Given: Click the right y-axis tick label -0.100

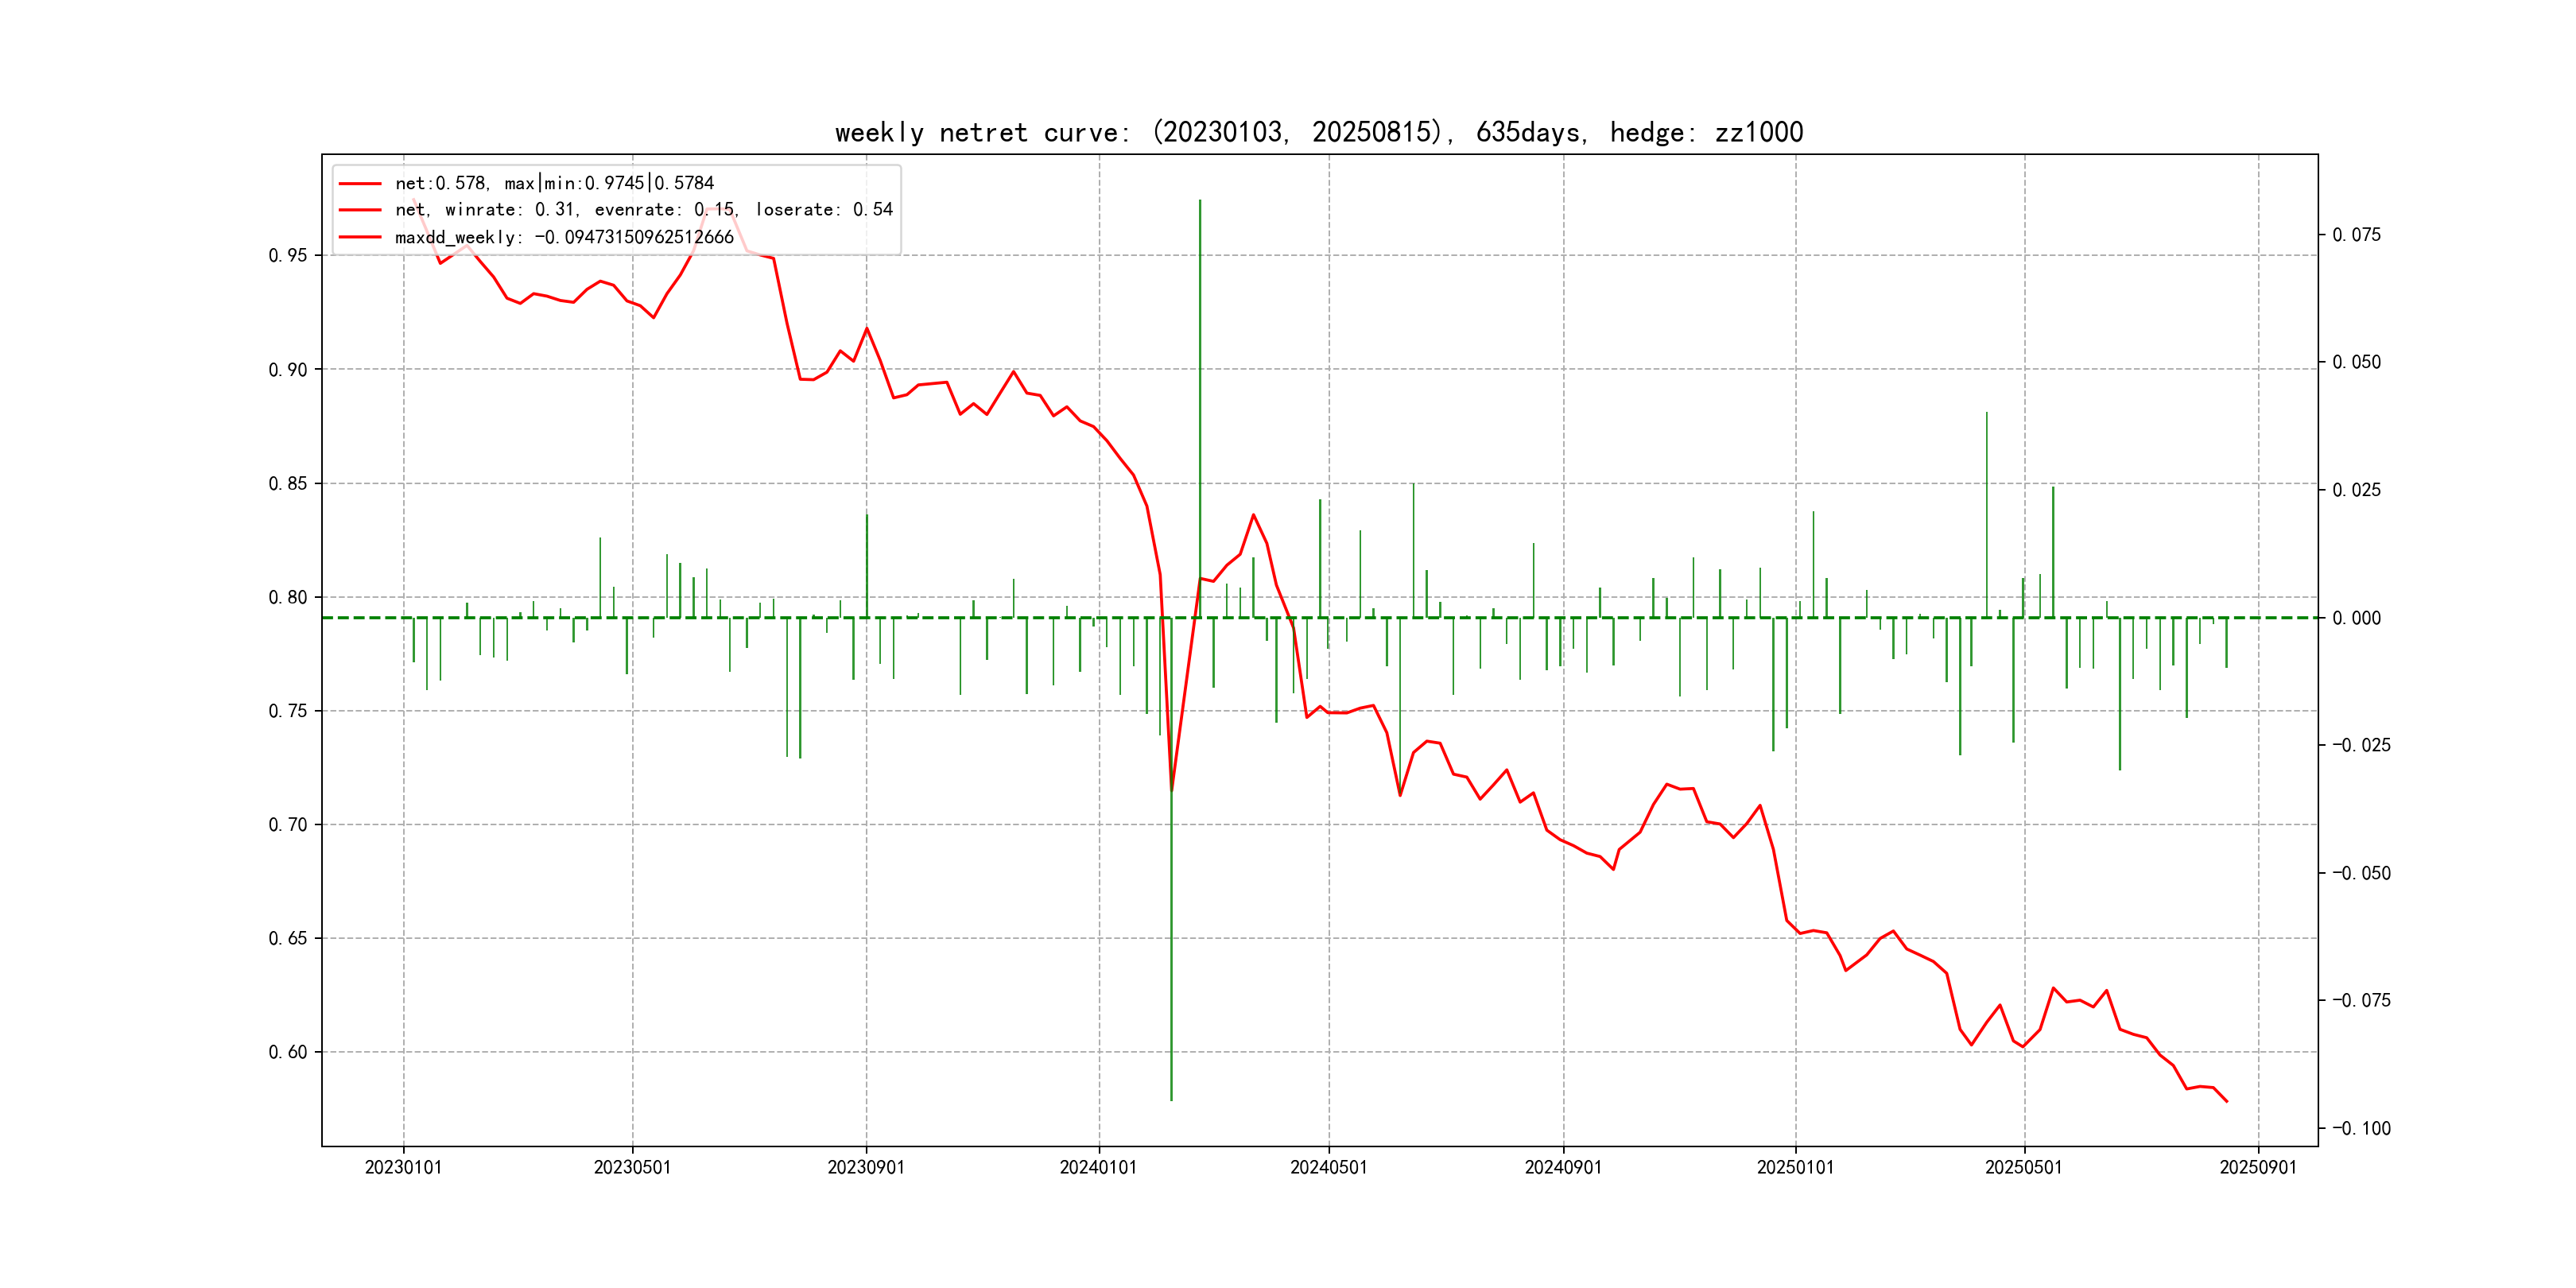Looking at the screenshot, I should [x=2361, y=1129].
